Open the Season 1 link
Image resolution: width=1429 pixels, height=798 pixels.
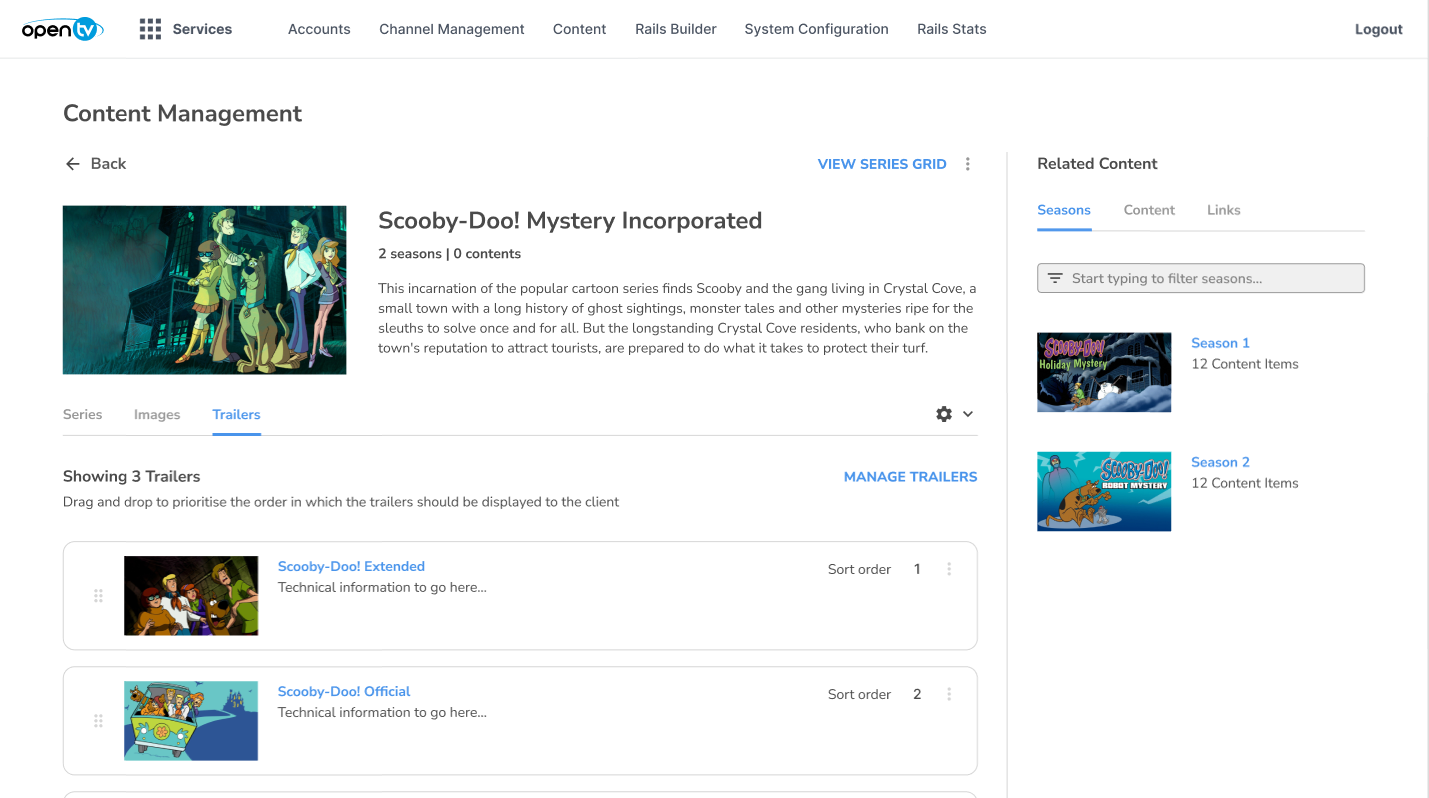[1220, 343]
